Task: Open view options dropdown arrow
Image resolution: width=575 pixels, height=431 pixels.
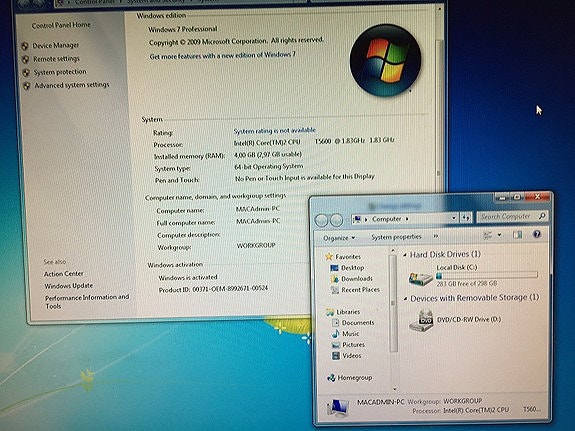Action: tap(499, 235)
